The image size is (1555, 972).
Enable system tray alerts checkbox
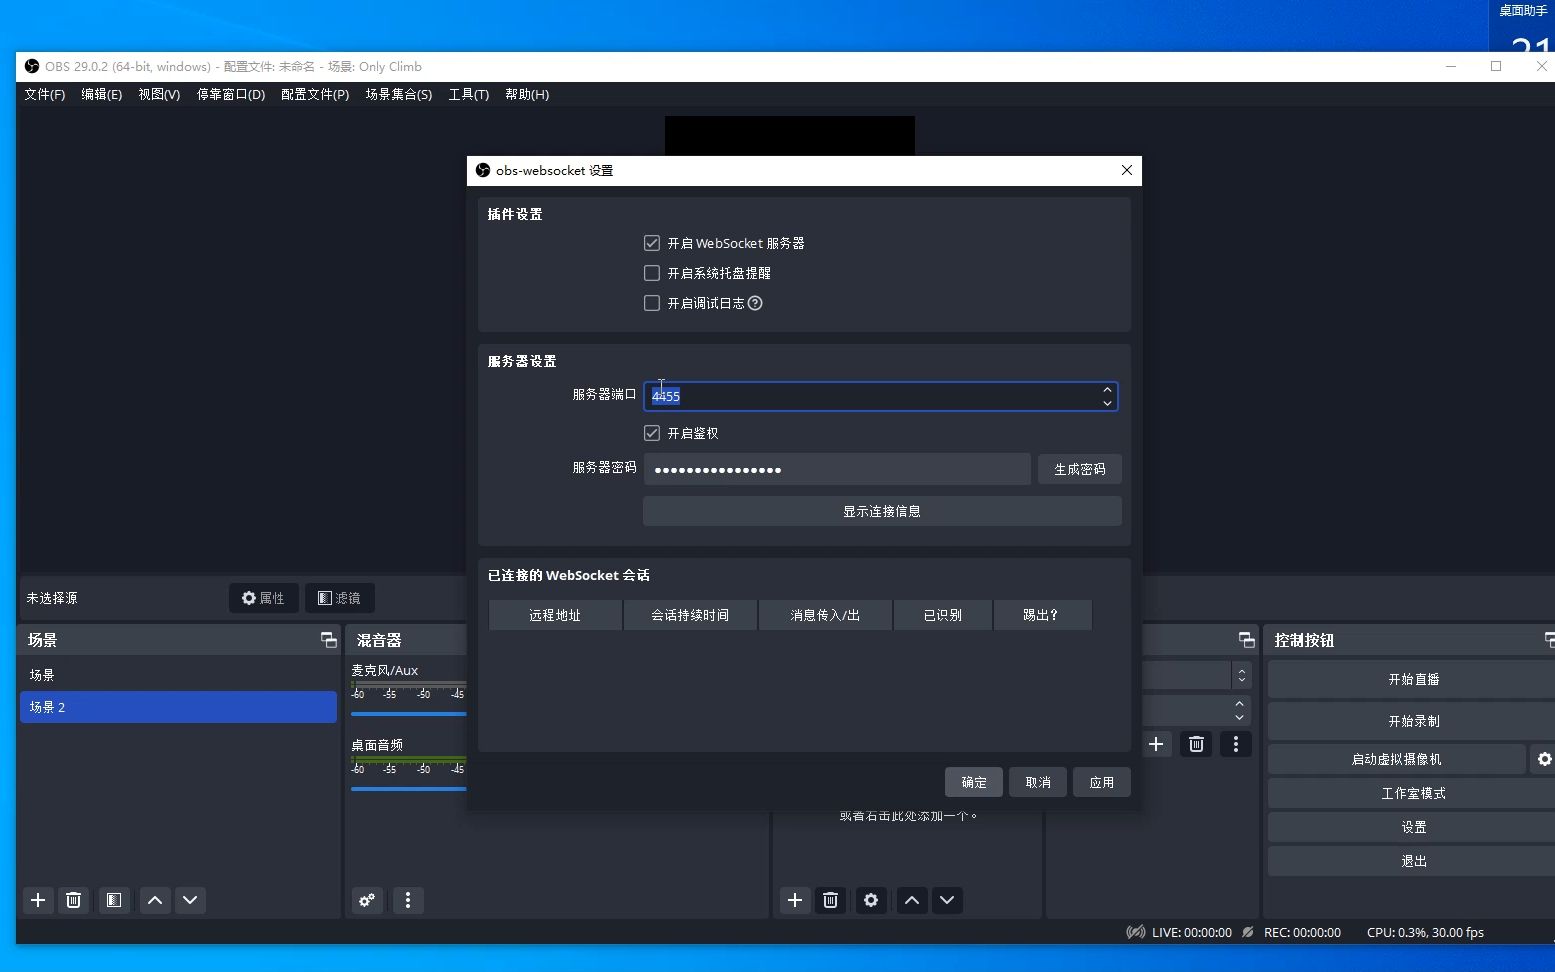[652, 273]
